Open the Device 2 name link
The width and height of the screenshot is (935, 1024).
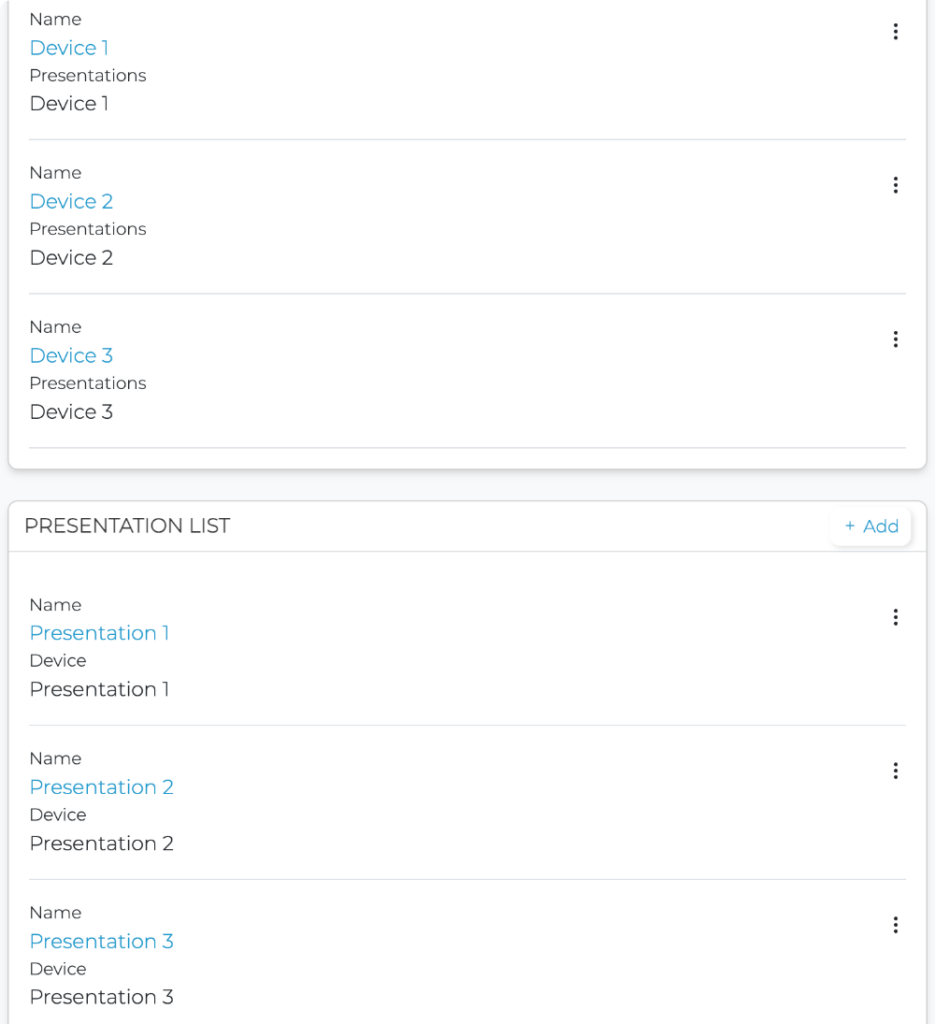point(71,202)
